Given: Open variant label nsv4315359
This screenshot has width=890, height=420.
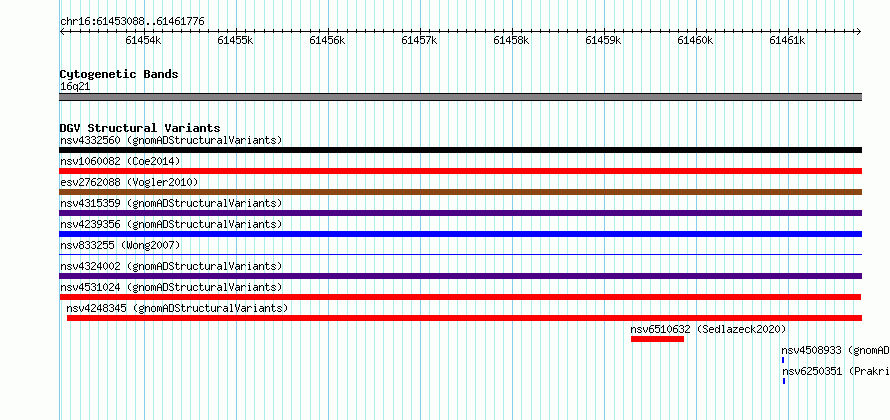Looking at the screenshot, I should pos(171,203).
